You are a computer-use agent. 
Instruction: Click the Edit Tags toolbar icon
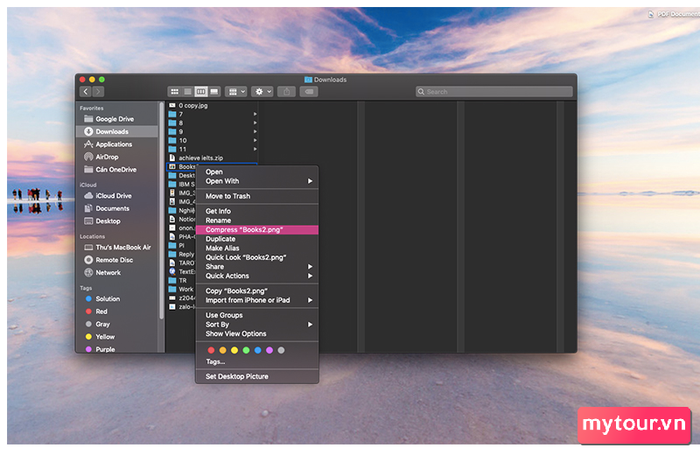point(310,91)
